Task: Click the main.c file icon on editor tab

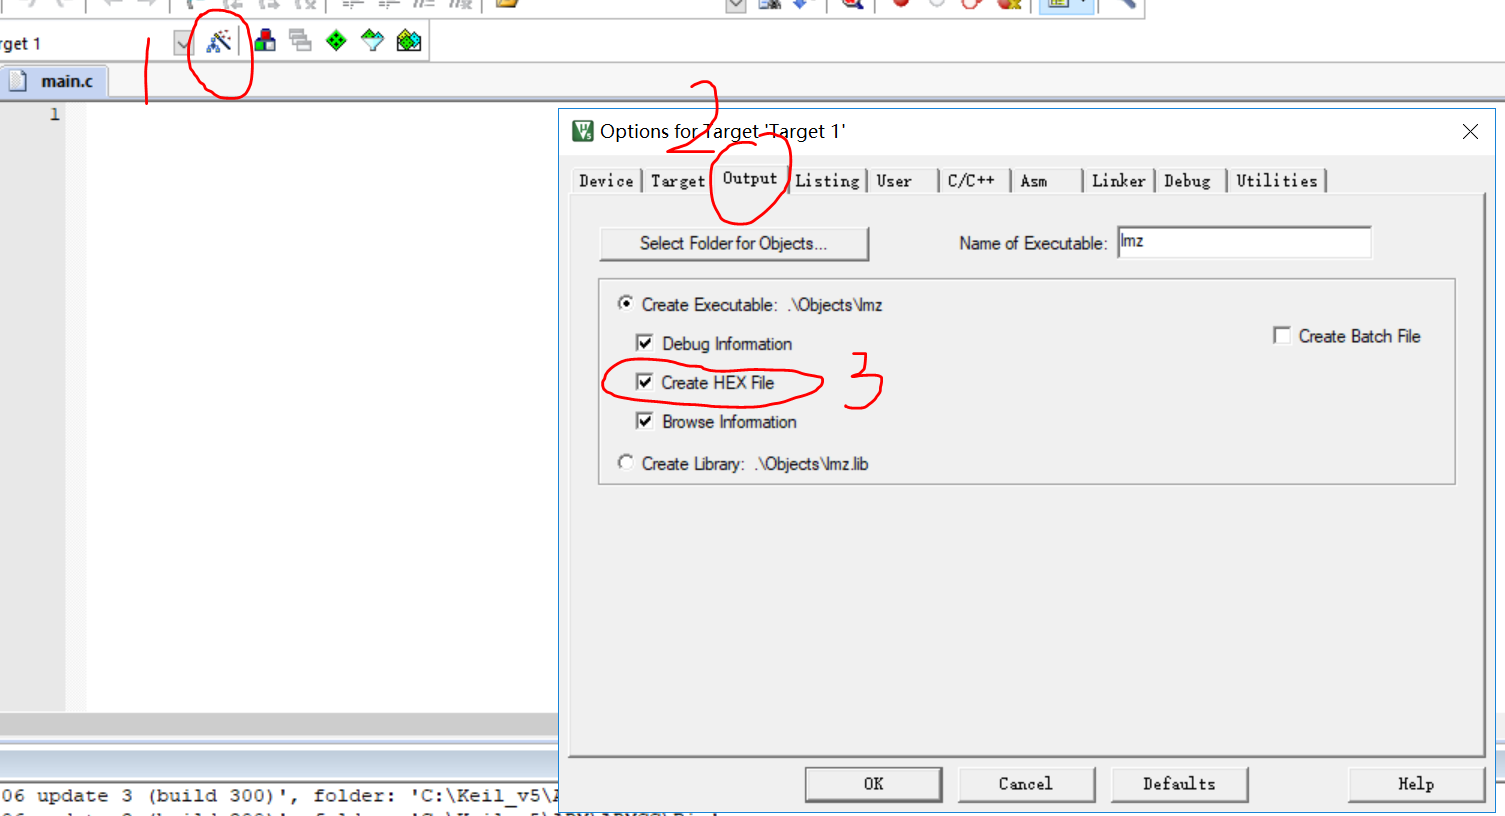Action: coord(18,81)
